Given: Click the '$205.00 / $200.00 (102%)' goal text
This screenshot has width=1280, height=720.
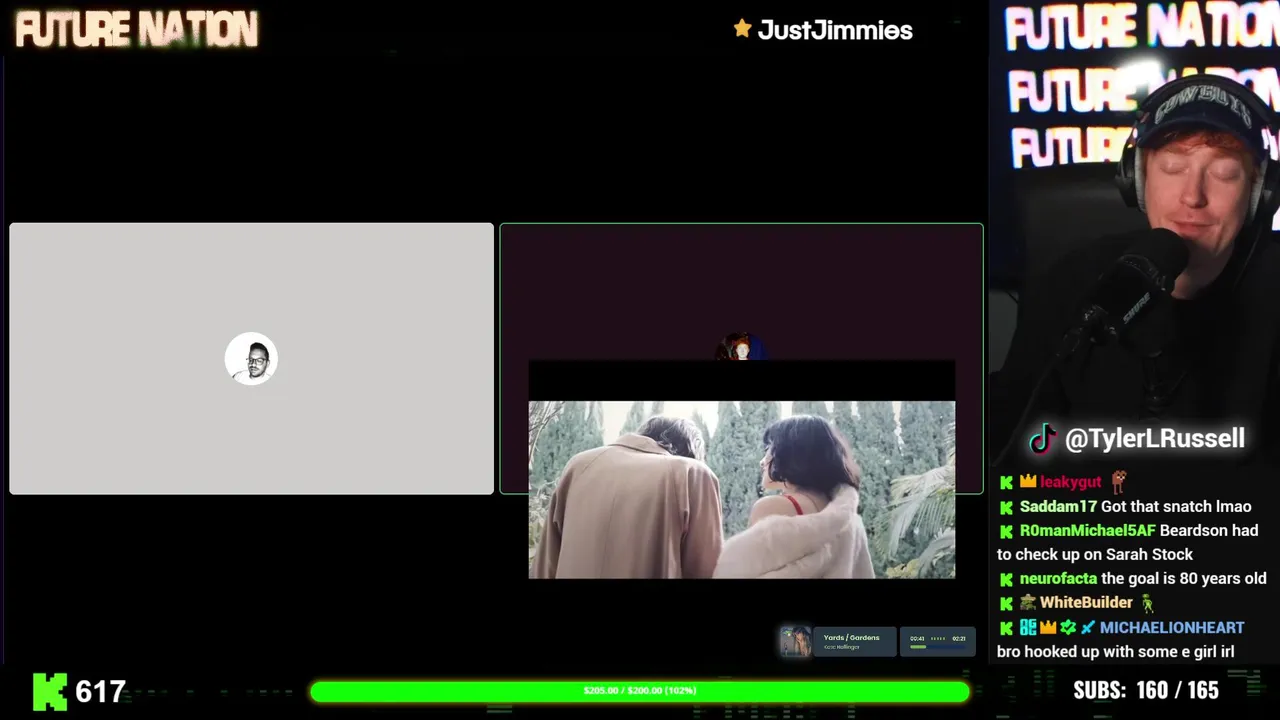Looking at the screenshot, I should click(x=640, y=691).
